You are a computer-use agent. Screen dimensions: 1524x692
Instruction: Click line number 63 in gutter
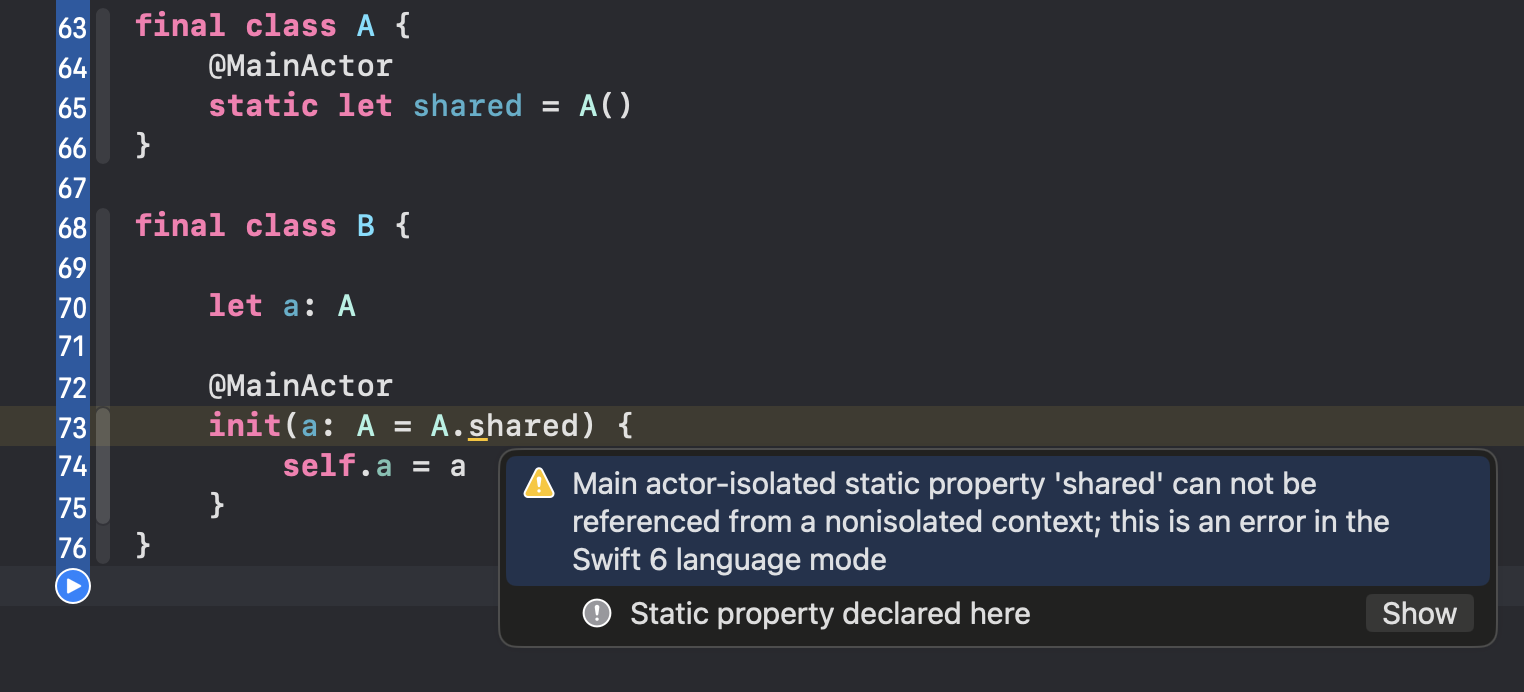(x=73, y=27)
